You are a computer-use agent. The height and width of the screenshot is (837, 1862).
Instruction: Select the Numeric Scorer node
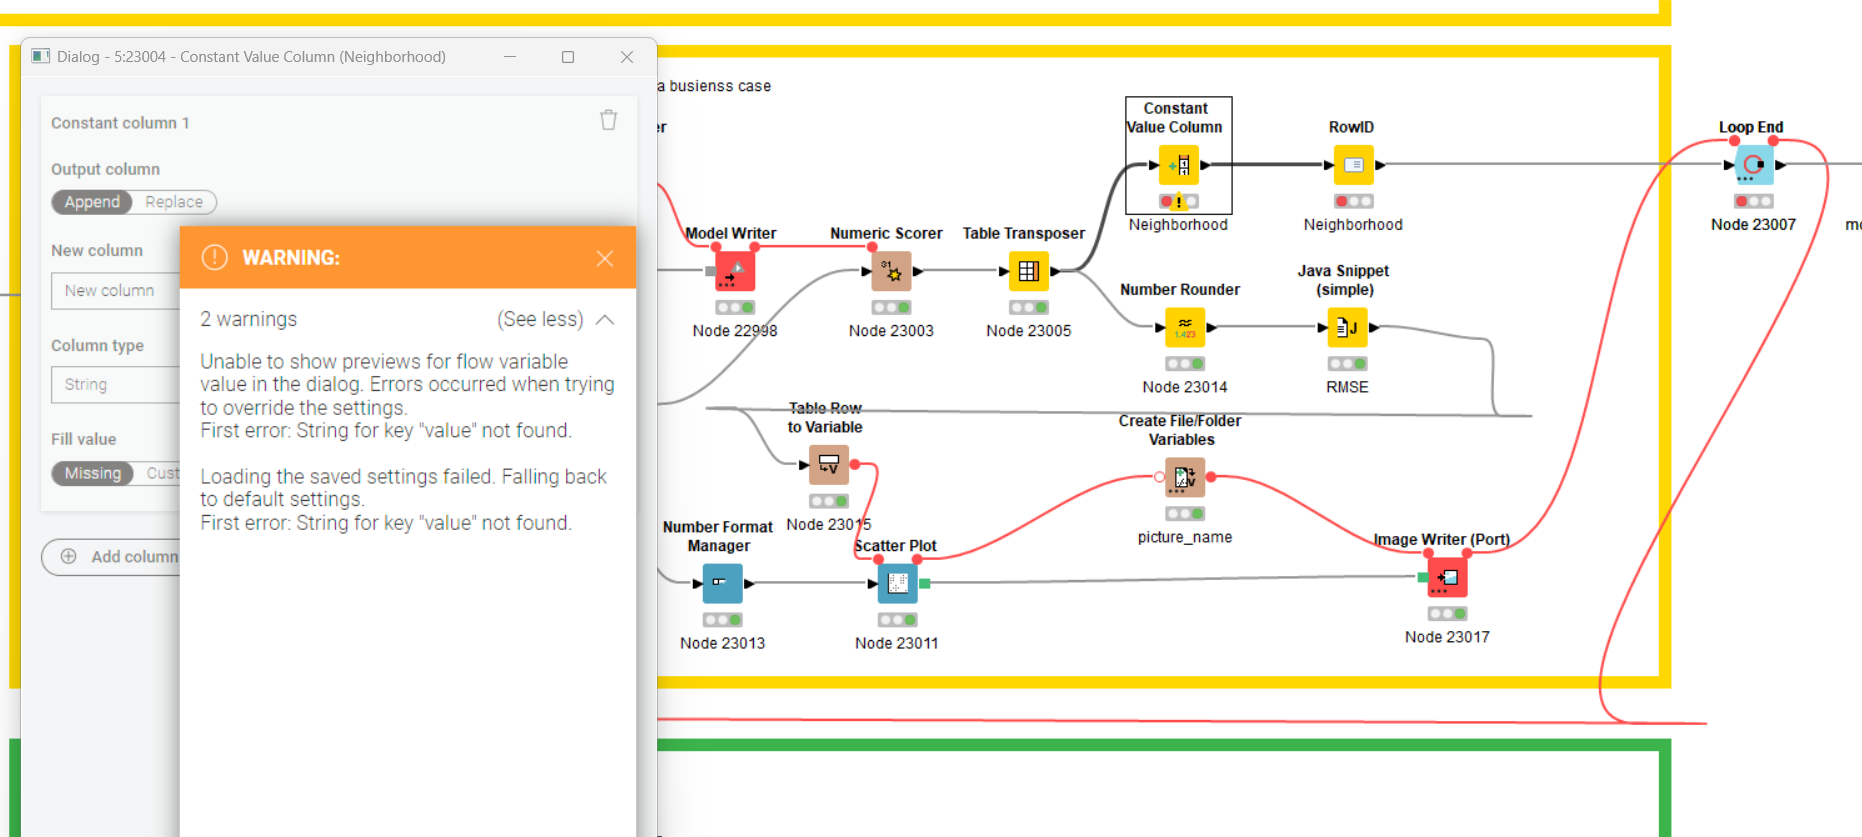891,271
